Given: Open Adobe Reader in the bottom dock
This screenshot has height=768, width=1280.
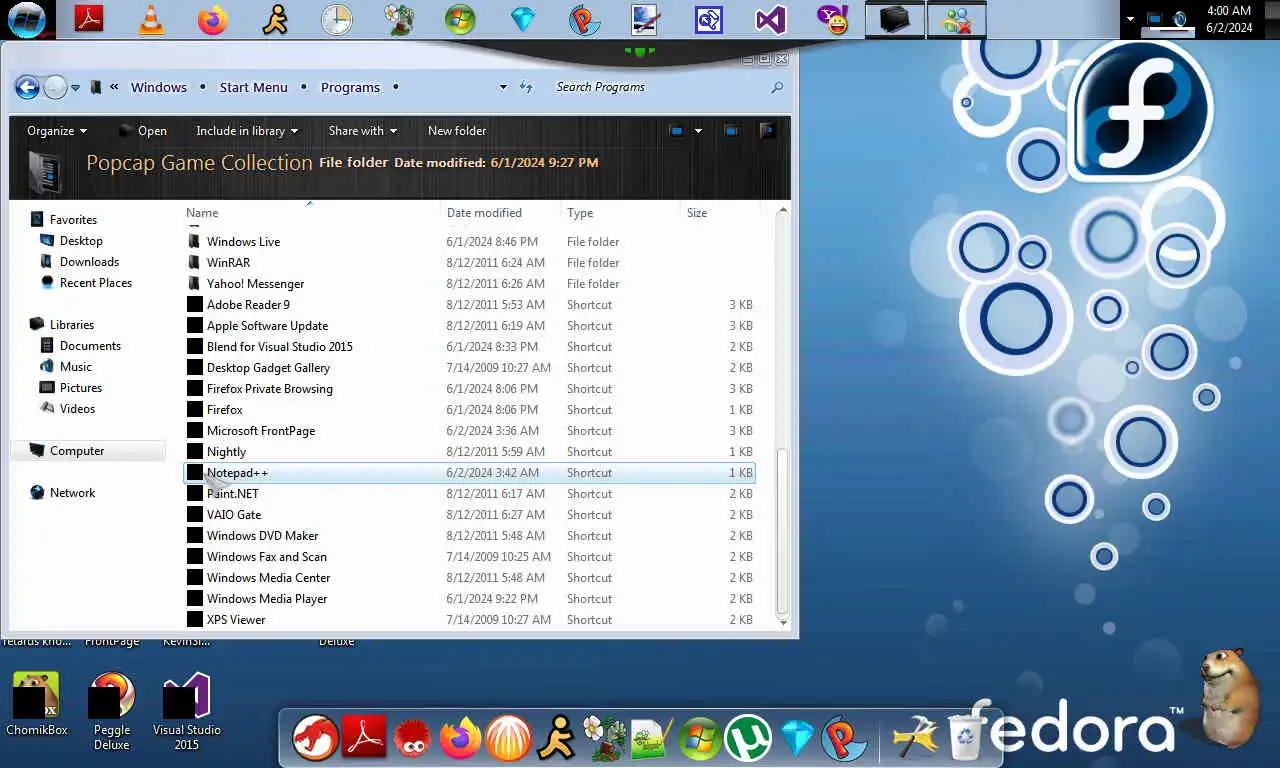Looking at the screenshot, I should click(x=363, y=739).
